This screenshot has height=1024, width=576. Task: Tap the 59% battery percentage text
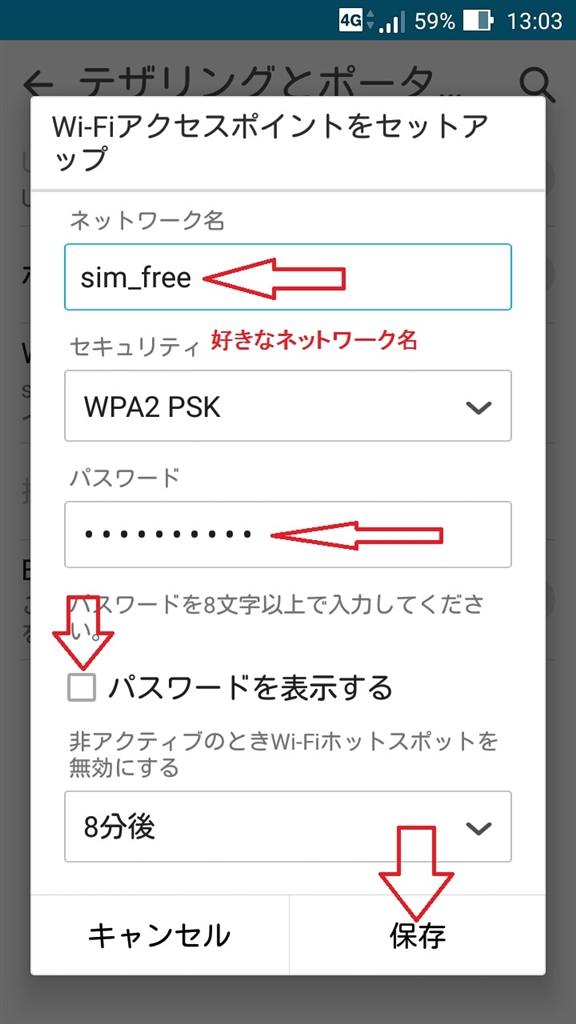pos(434,21)
